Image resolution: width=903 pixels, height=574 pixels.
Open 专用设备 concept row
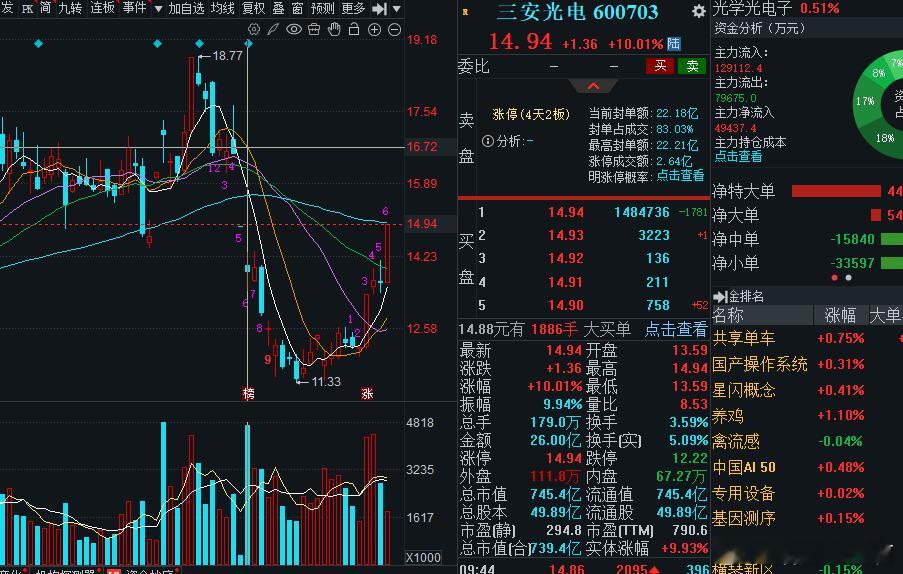point(807,493)
